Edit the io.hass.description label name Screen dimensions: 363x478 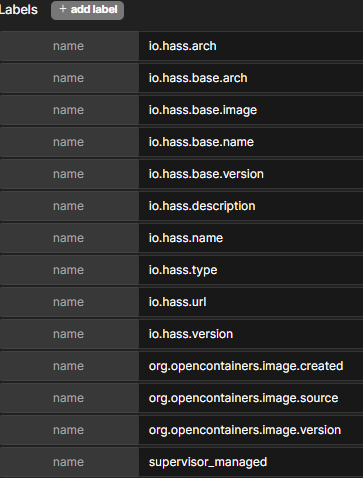(251, 206)
